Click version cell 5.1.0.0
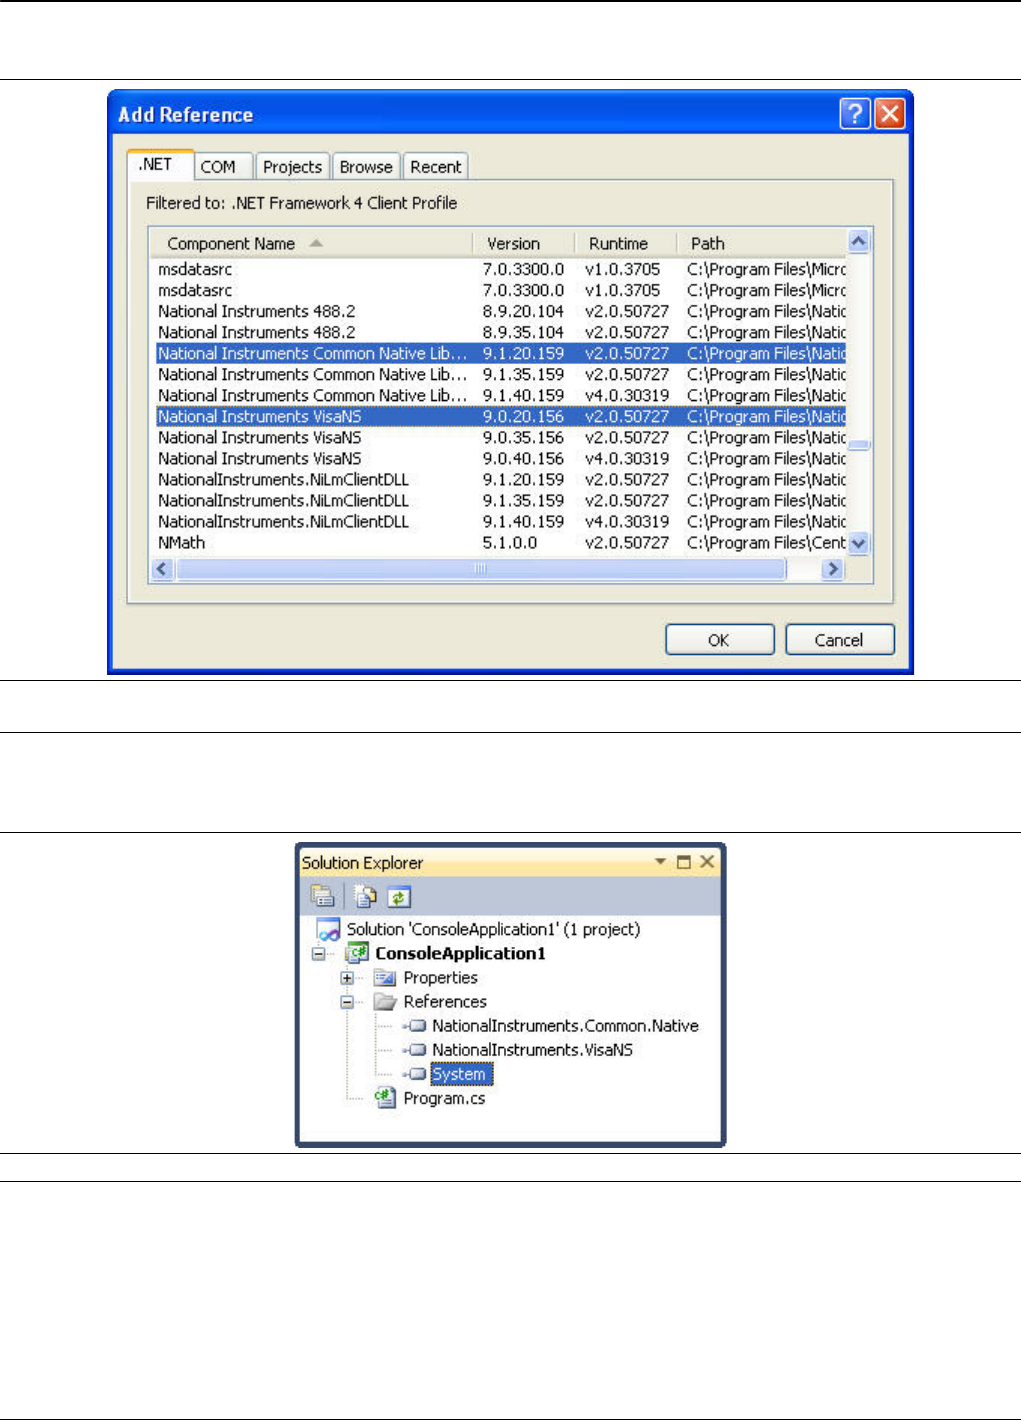Viewport: 1021px width, 1420px height. coord(510,542)
